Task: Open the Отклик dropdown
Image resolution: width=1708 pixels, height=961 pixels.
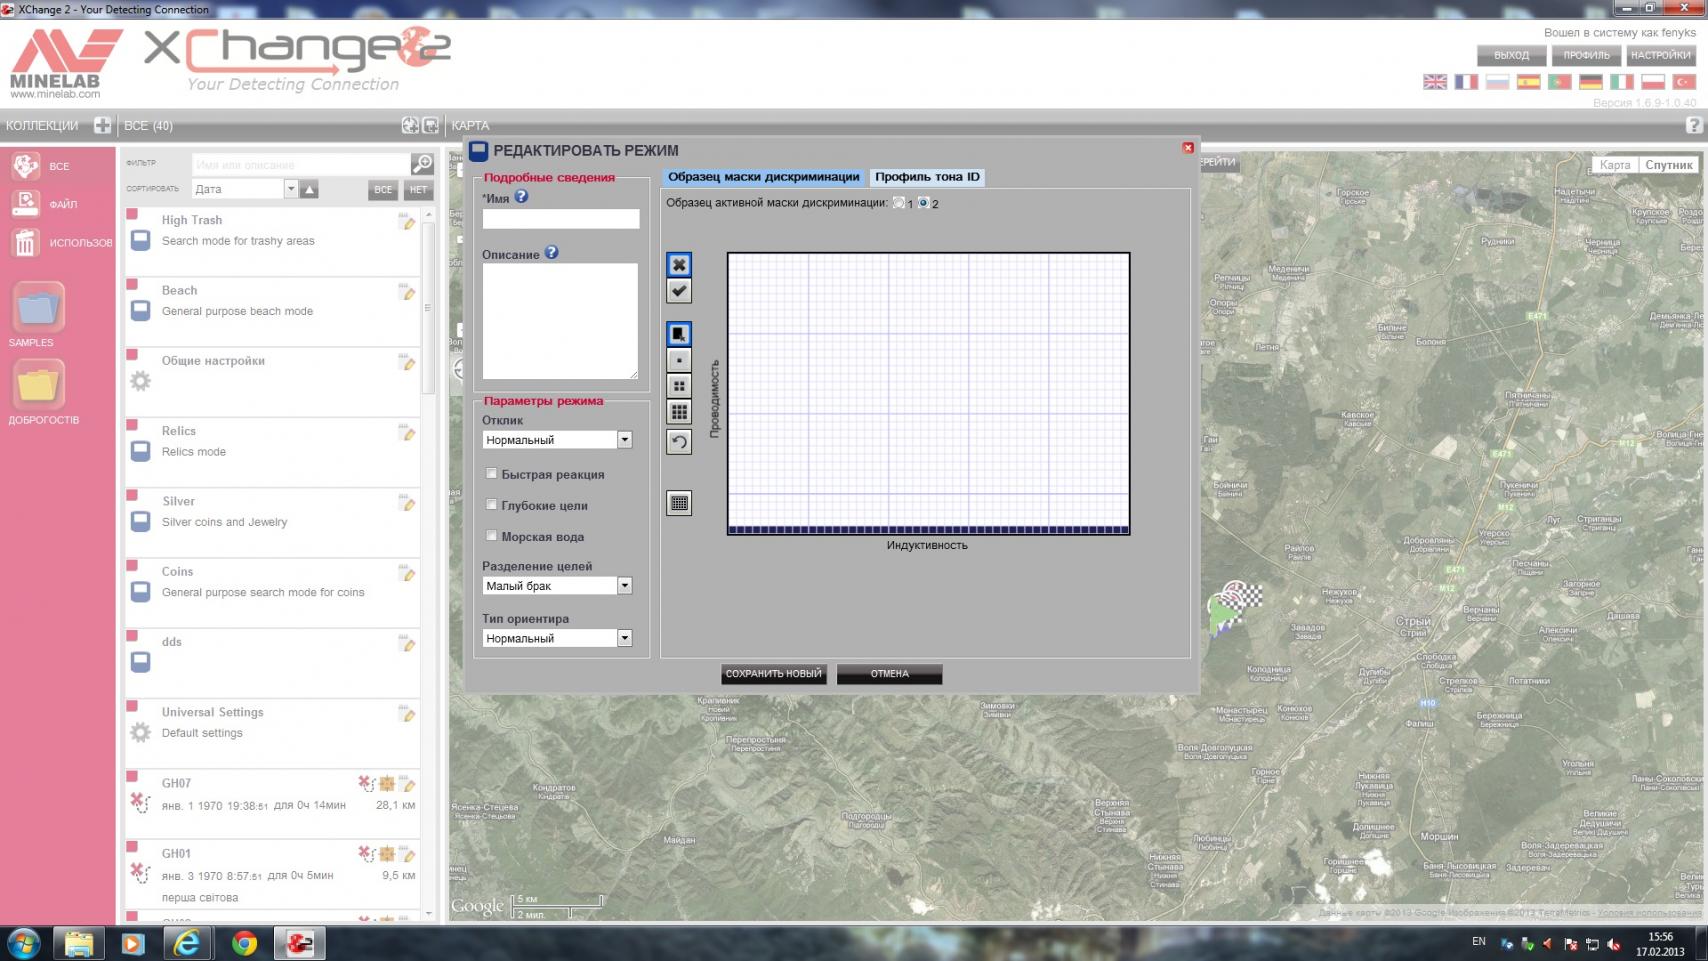Action: [x=624, y=440]
